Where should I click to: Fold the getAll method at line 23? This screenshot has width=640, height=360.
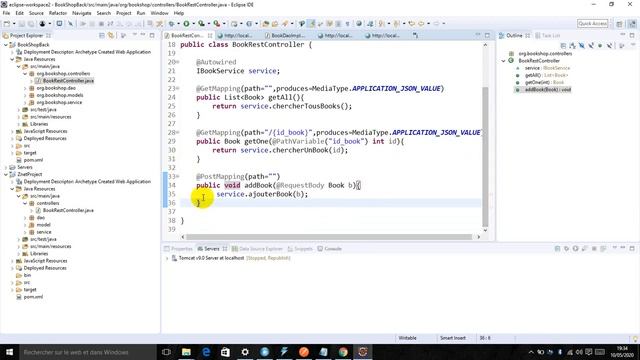click(178, 89)
